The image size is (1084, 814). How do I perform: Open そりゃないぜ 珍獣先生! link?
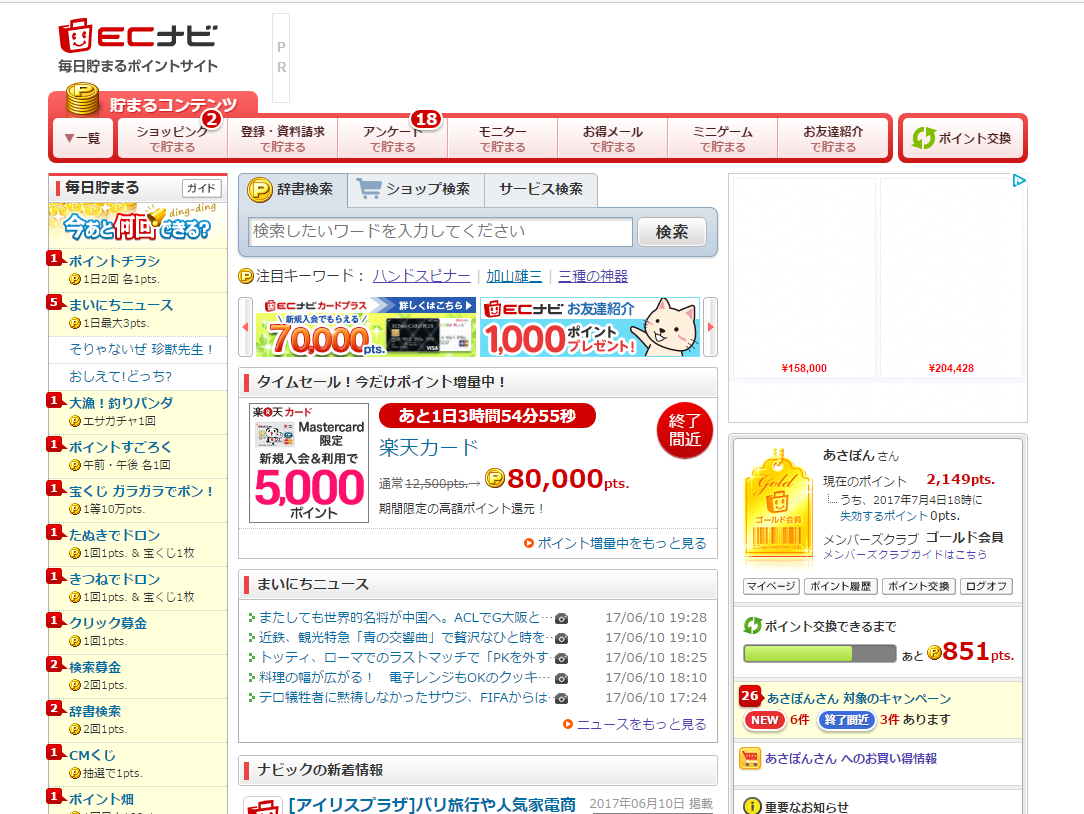coord(141,349)
